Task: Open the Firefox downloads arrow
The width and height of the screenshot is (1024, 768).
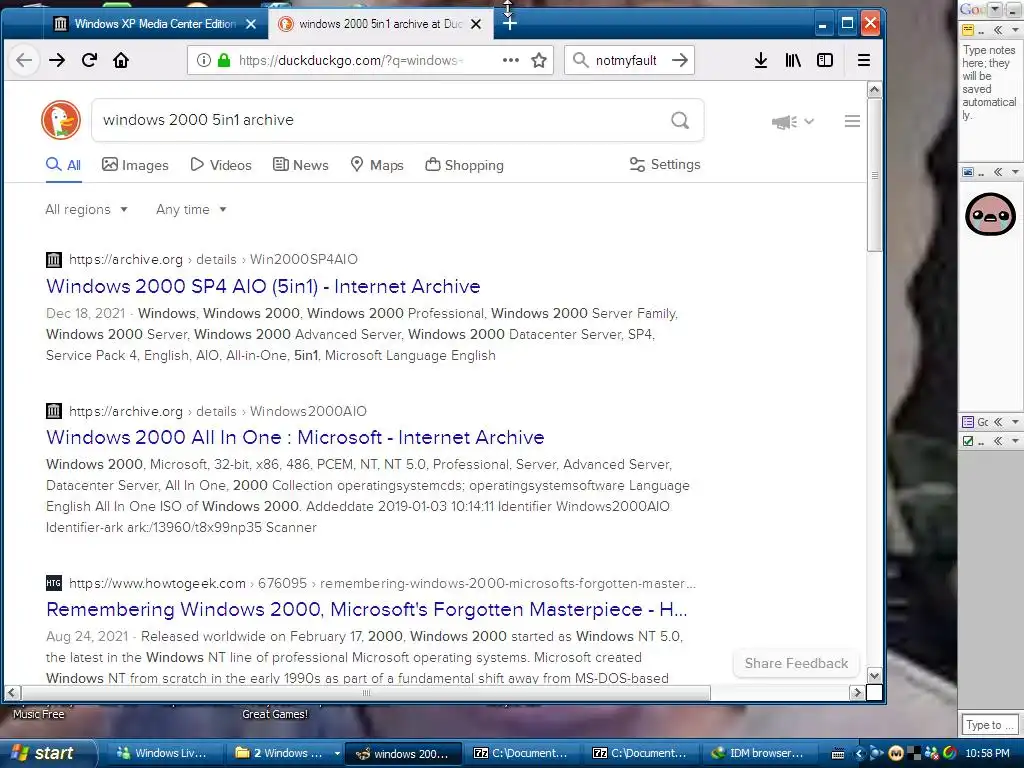Action: tap(761, 60)
